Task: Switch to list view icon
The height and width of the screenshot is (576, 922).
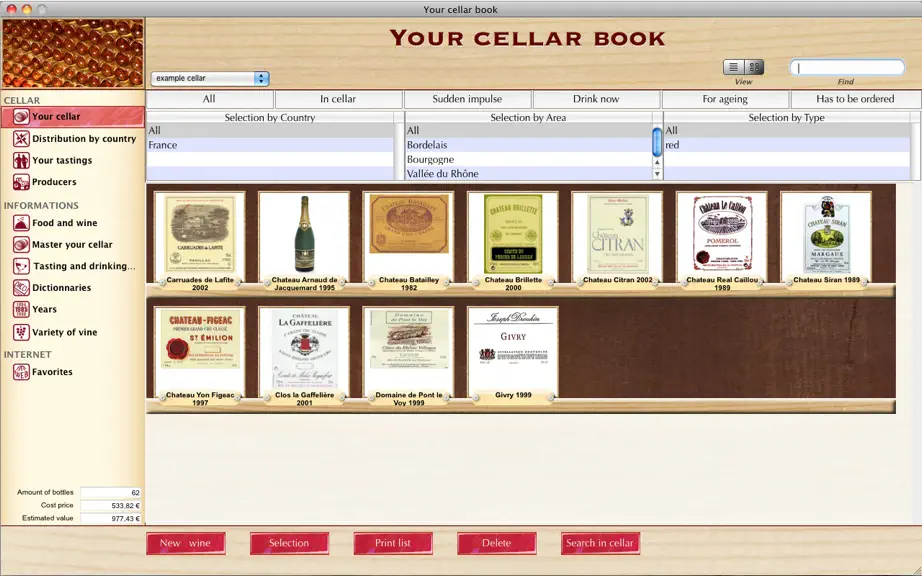Action: click(x=733, y=67)
